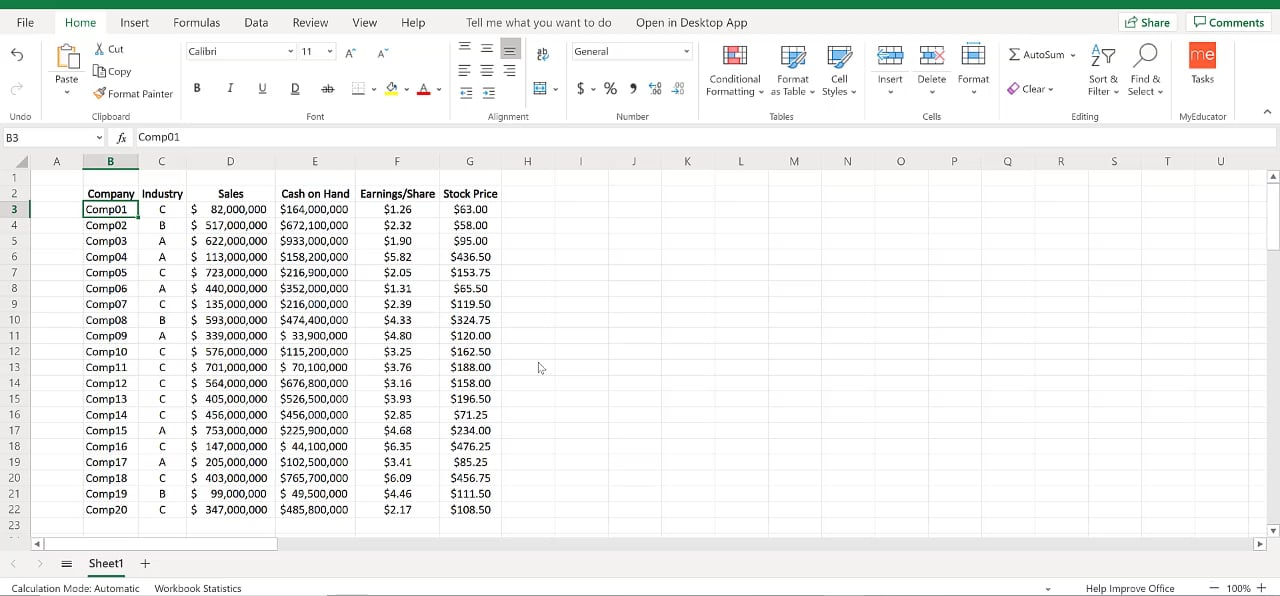The height and width of the screenshot is (596, 1280).
Task: Click Open in Desktop App
Action: point(691,22)
